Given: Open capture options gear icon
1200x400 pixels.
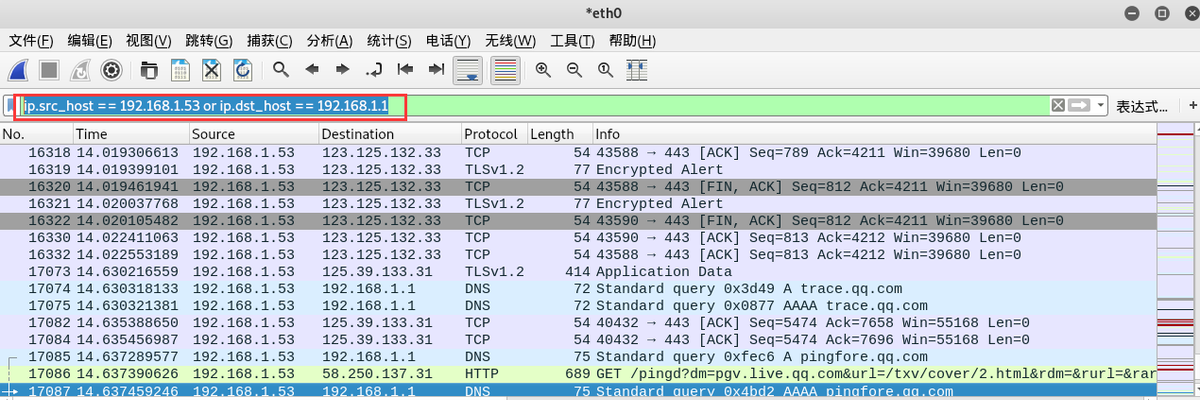Looking at the screenshot, I should pos(111,70).
